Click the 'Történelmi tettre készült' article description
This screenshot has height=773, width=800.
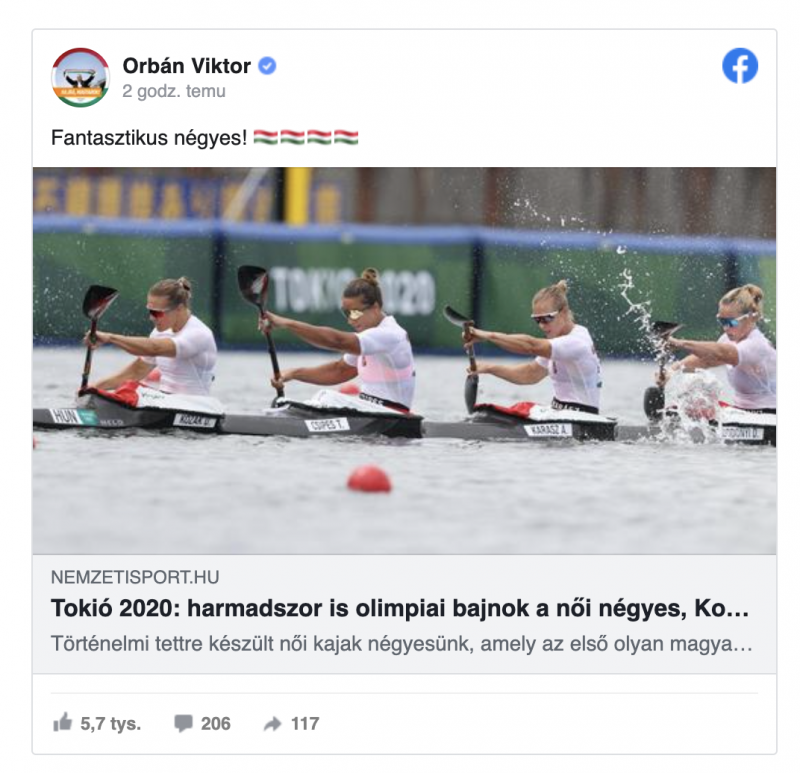pyautogui.click(x=402, y=644)
